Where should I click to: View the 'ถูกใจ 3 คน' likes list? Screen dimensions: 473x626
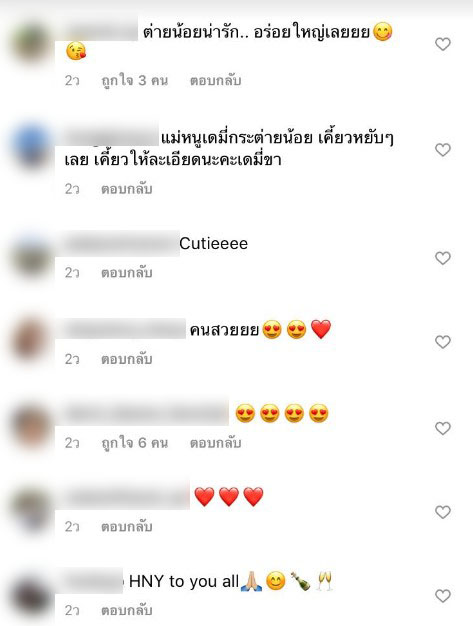coord(135,80)
